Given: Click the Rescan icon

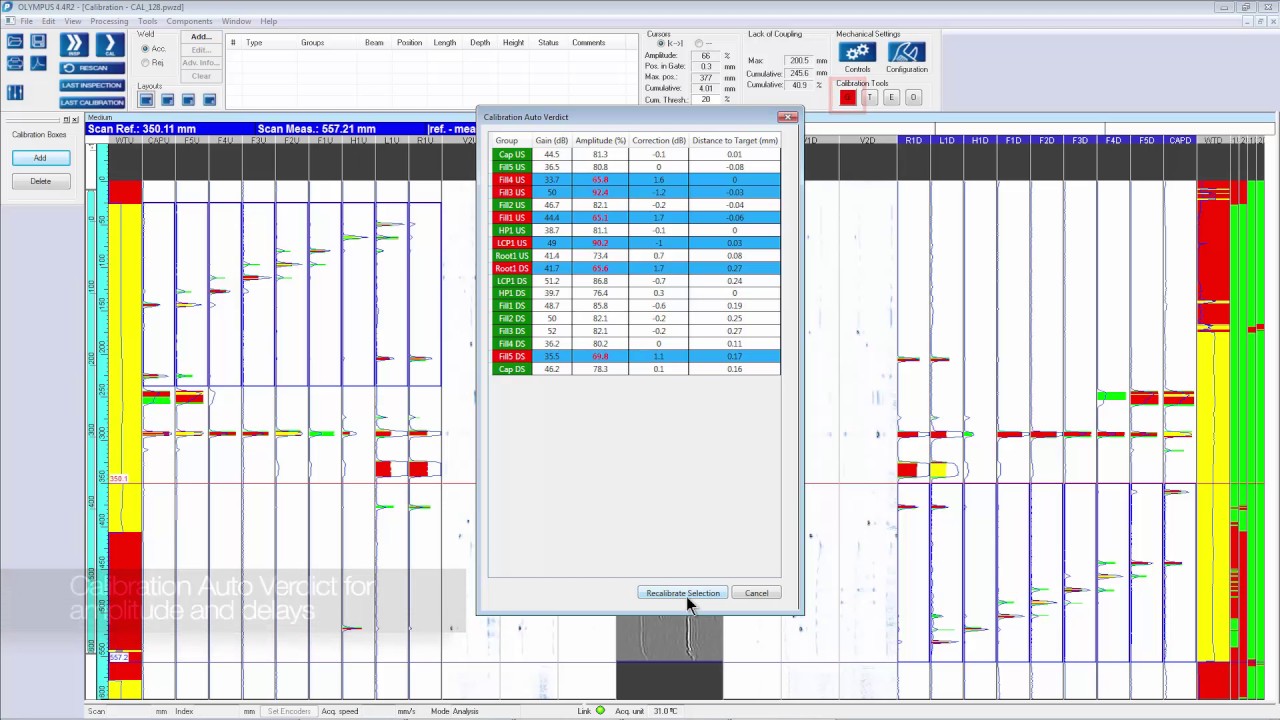Looking at the screenshot, I should (92, 68).
